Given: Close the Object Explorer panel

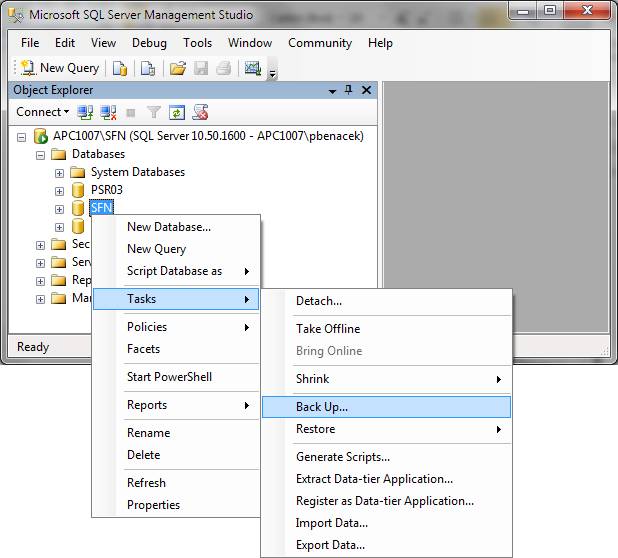Looking at the screenshot, I should pyautogui.click(x=366, y=90).
